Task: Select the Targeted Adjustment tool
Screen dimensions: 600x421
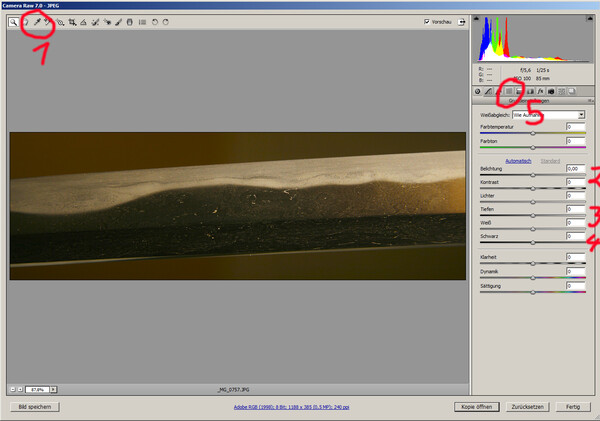Action: click(x=60, y=22)
